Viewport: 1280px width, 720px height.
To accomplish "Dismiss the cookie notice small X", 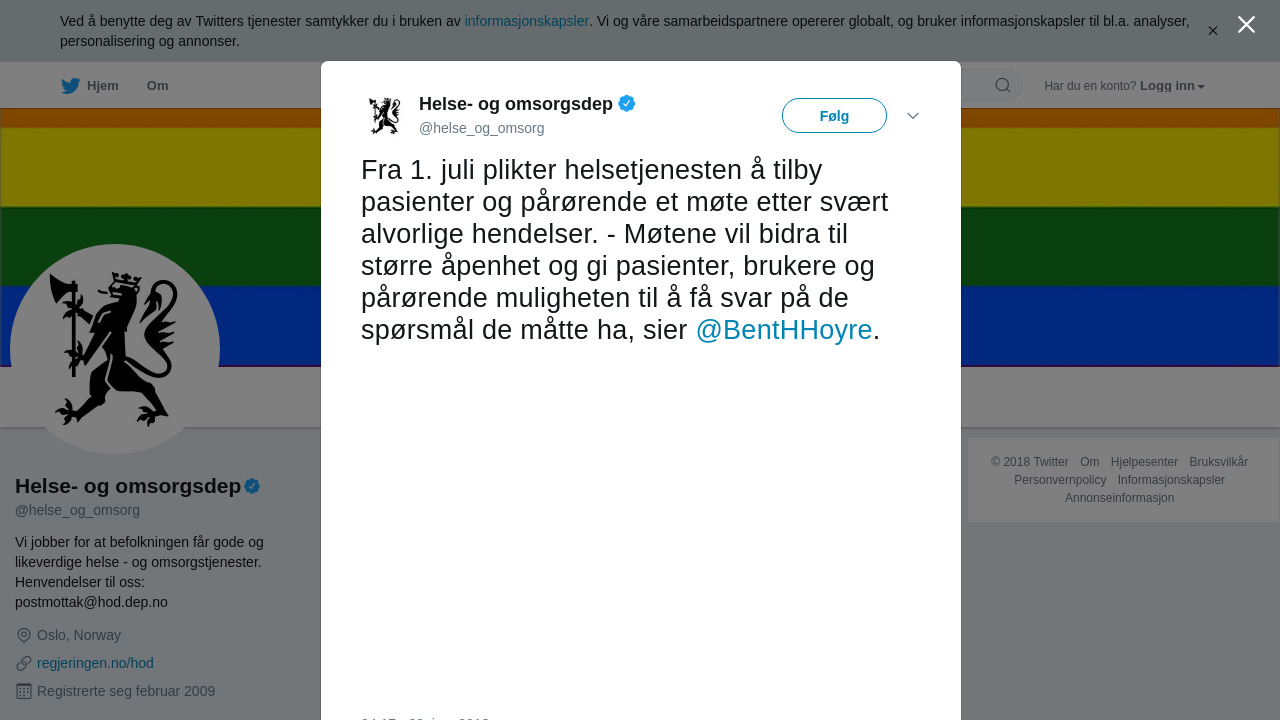I will click(1213, 31).
